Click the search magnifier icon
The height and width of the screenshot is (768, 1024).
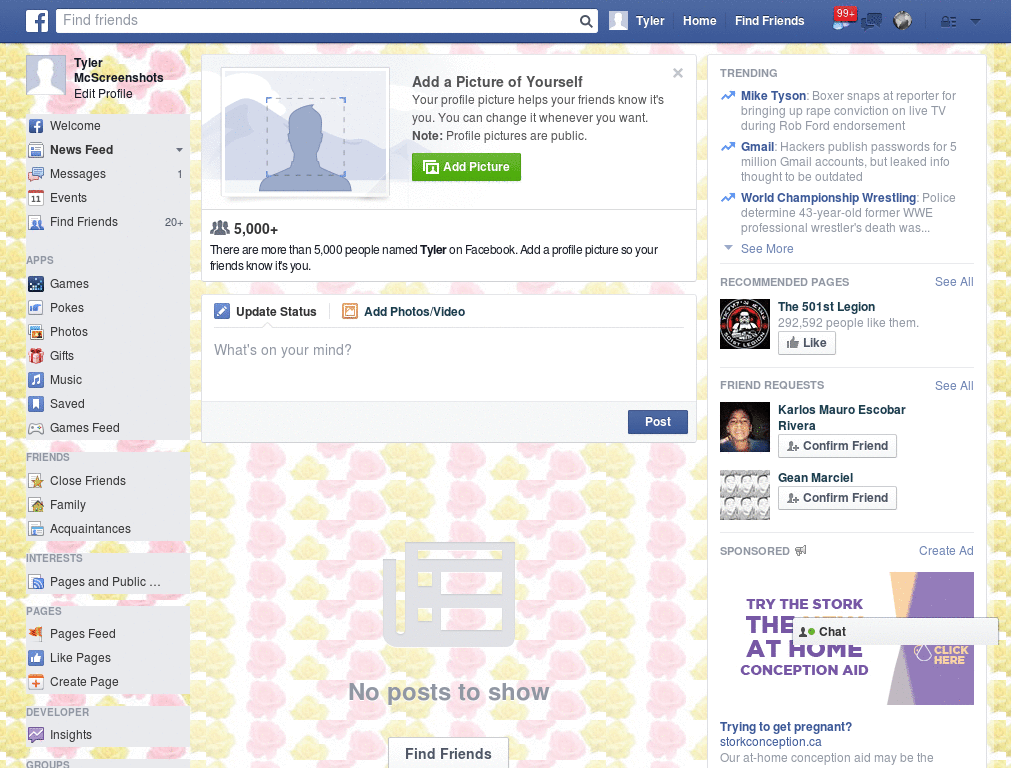click(586, 21)
